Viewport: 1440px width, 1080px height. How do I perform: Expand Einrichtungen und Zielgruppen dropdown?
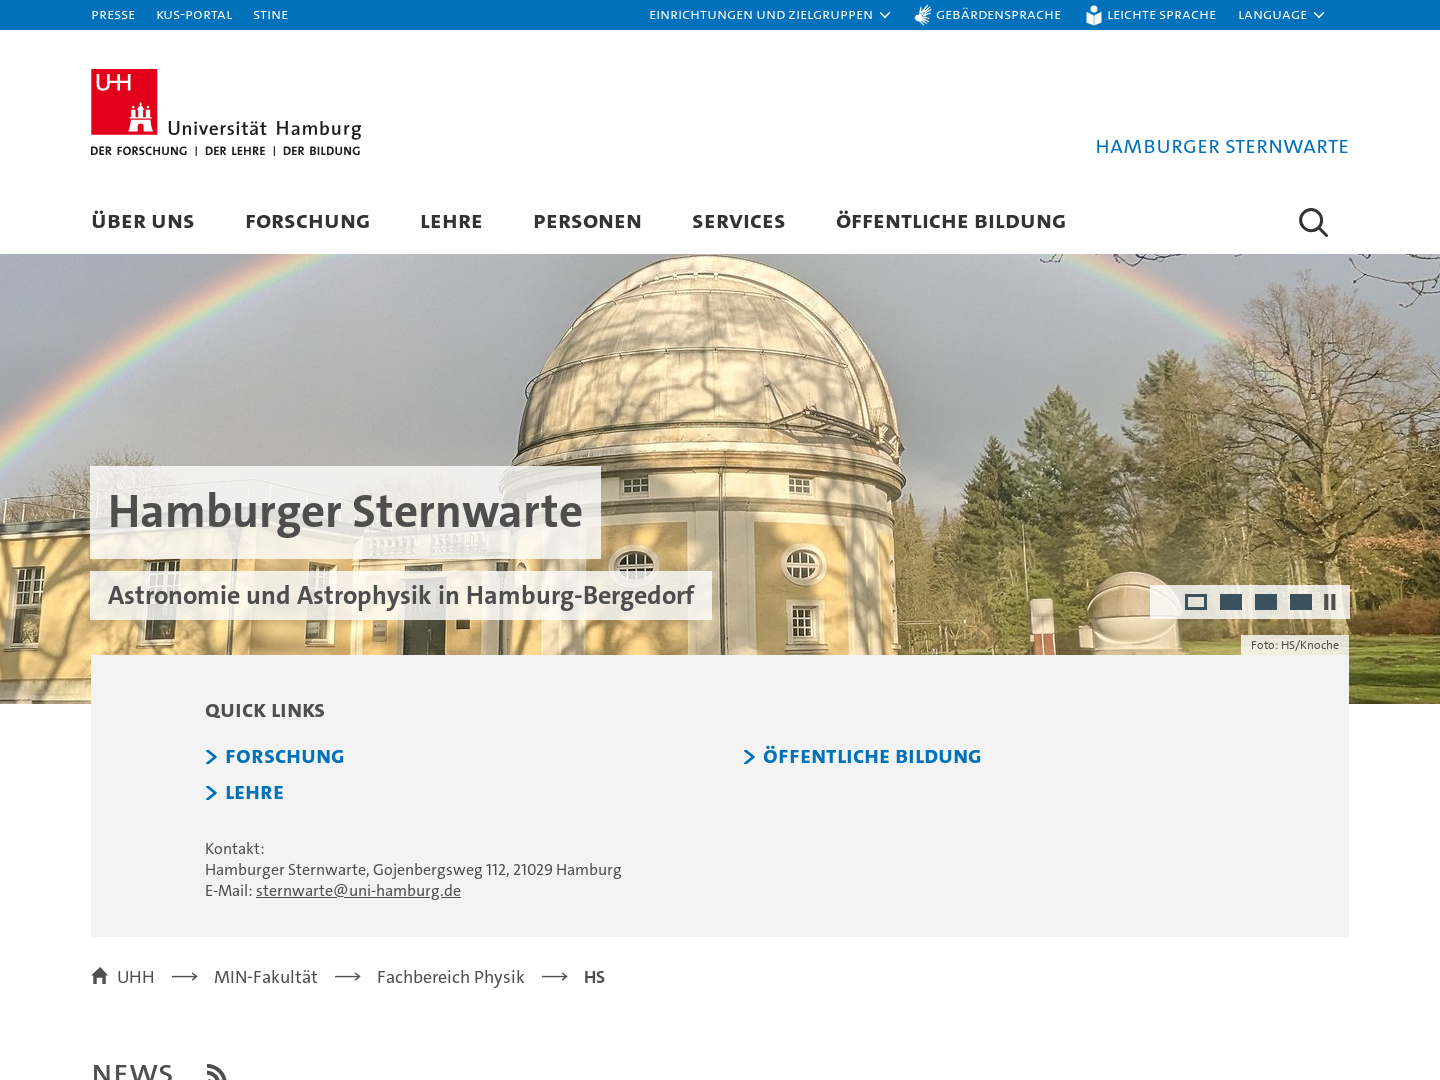(769, 15)
